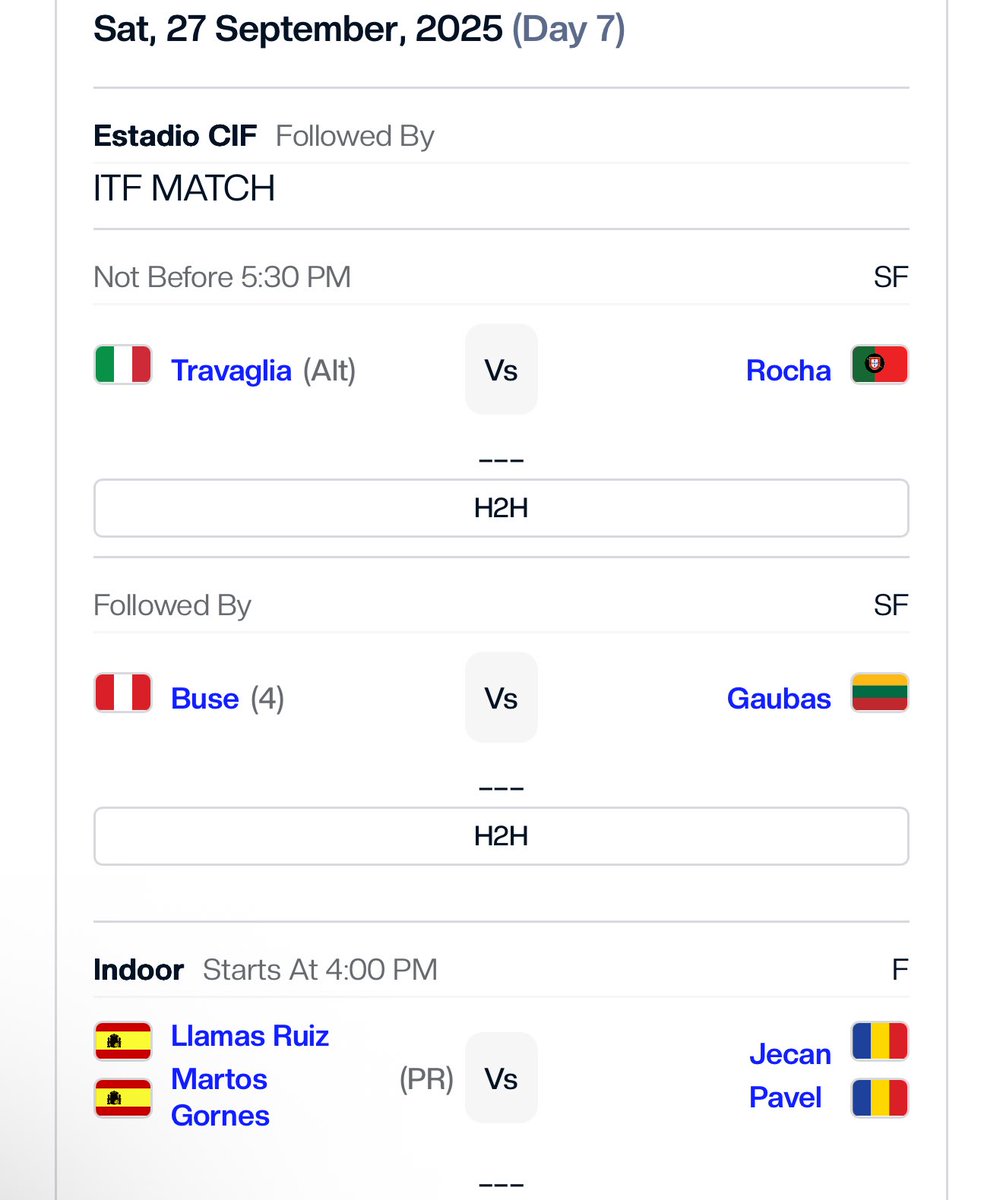Click Peru flag beside Buse
This screenshot has width=1003, height=1200.
[x=123, y=693]
